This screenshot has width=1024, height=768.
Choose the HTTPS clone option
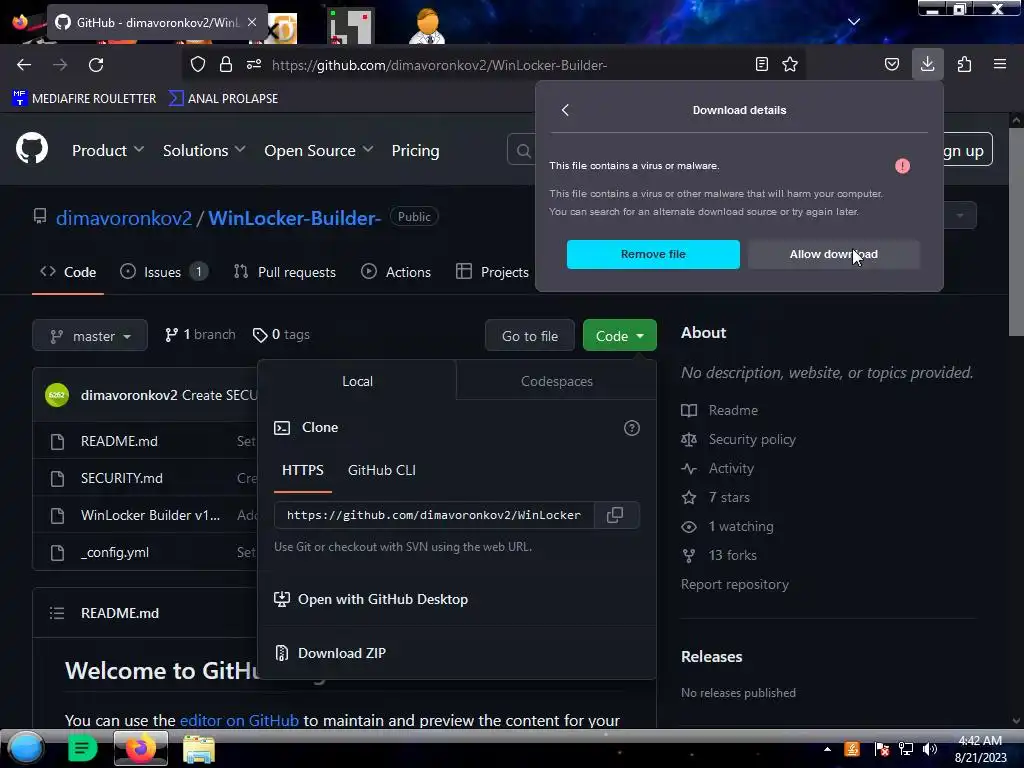(302, 470)
